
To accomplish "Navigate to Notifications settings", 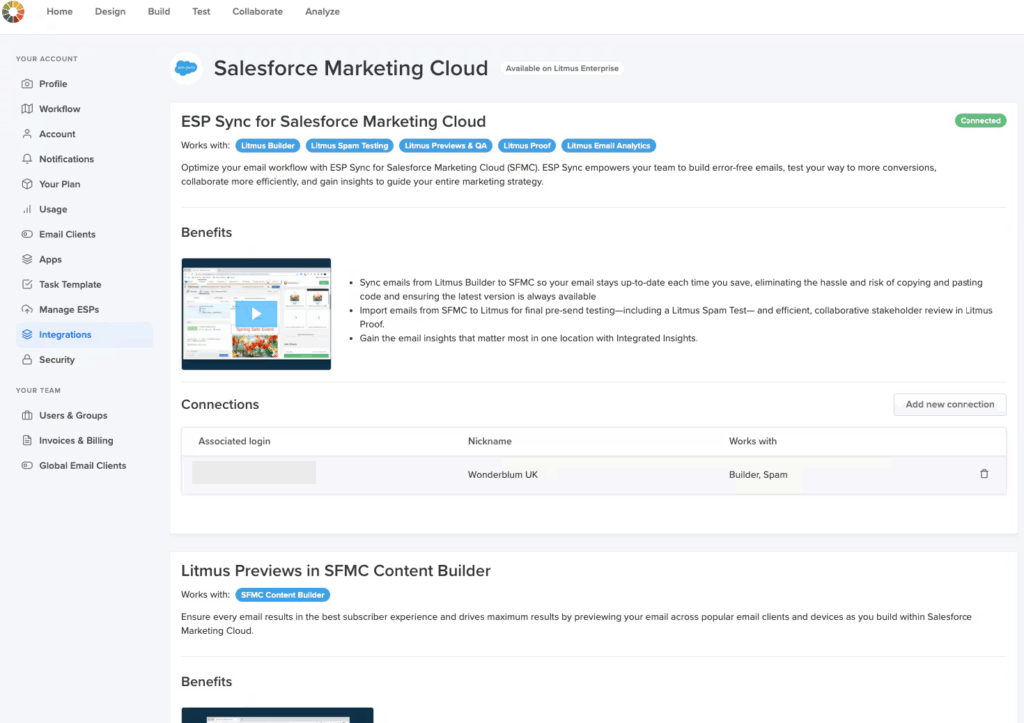I will pyautogui.click(x=67, y=159).
